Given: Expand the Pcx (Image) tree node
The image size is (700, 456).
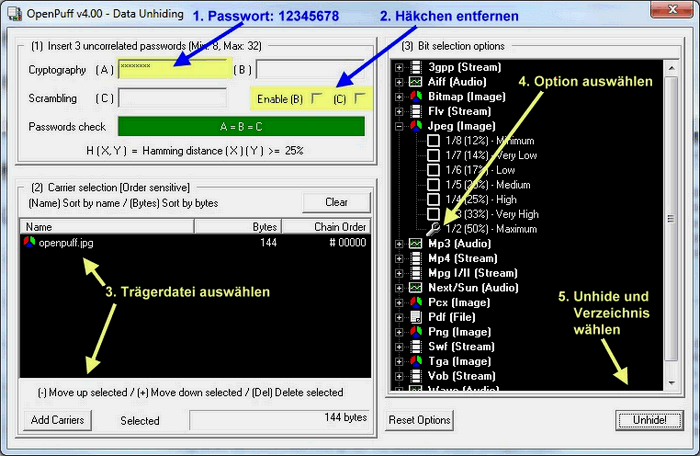Looking at the screenshot, I should pyautogui.click(x=399, y=303).
